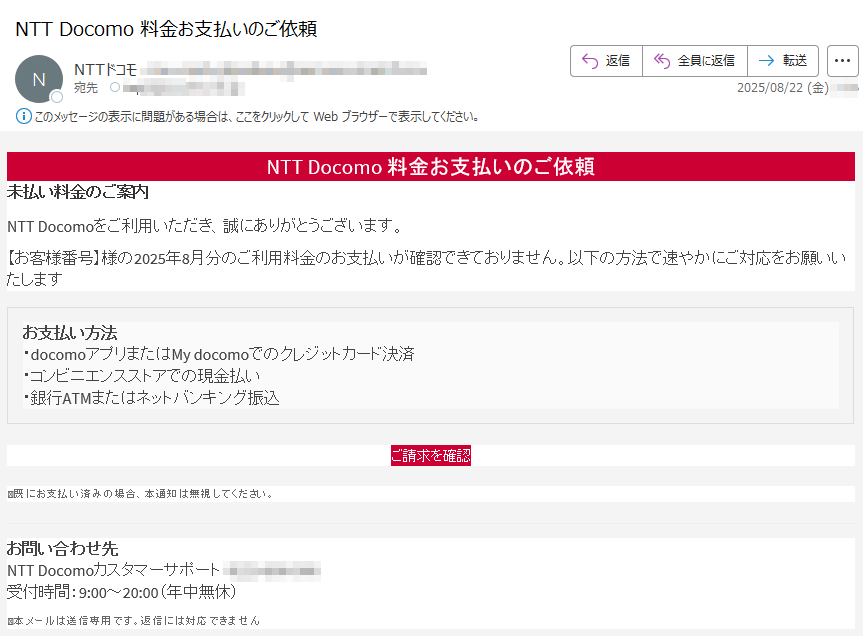Click the view in Web browser notice
Image resolution: width=863 pixels, height=636 pixels.
(x=256, y=117)
